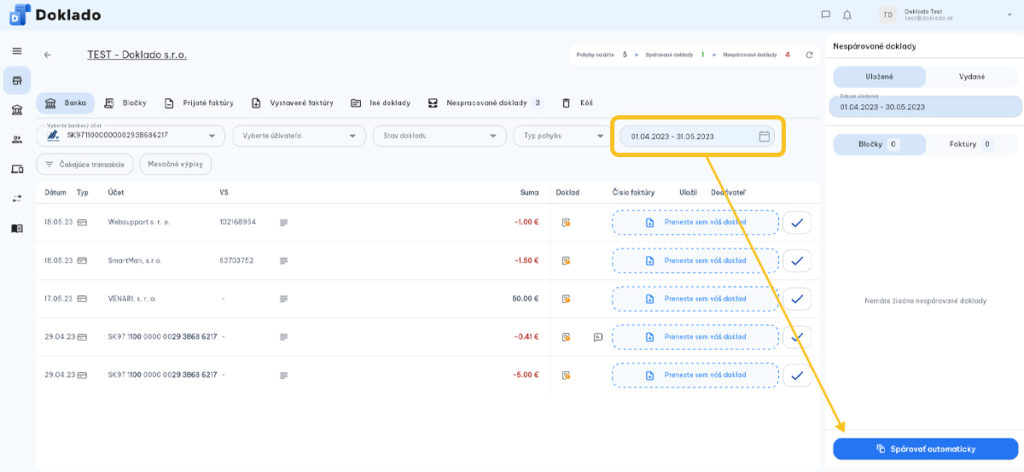Click the drop zone in the SmartMan row

(695, 260)
